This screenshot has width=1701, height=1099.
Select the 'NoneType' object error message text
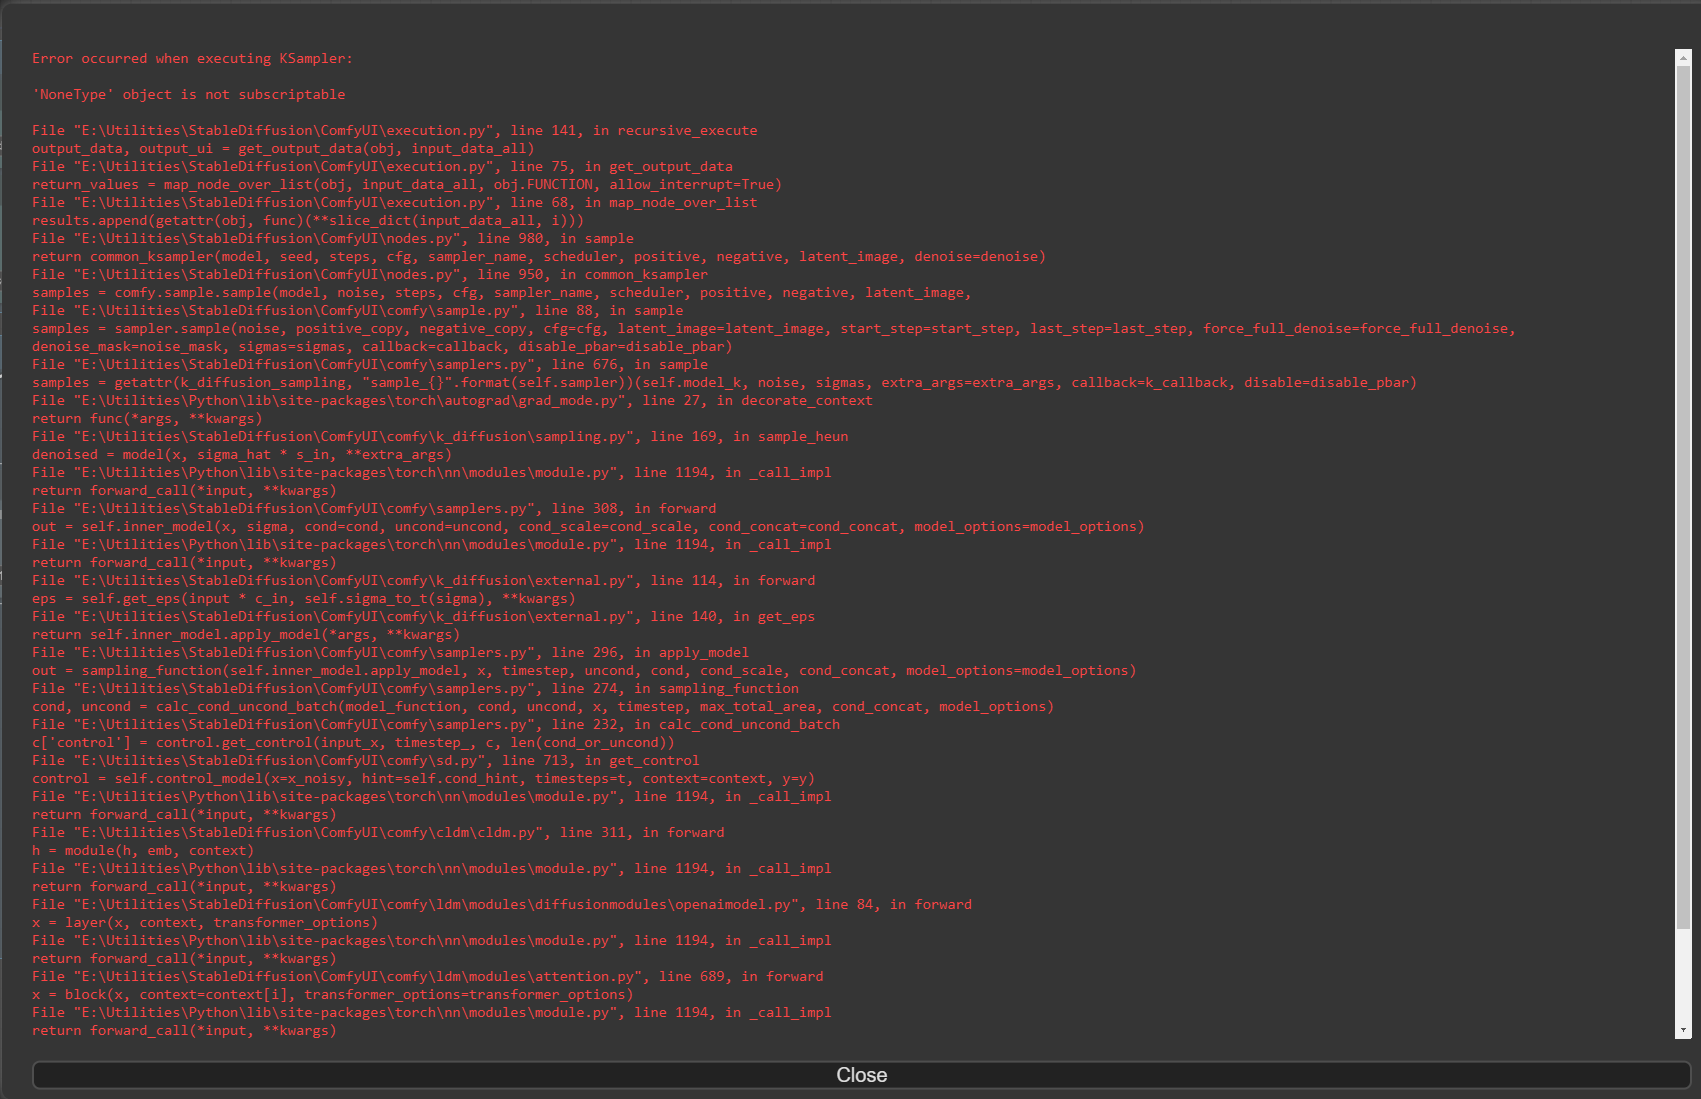click(189, 94)
